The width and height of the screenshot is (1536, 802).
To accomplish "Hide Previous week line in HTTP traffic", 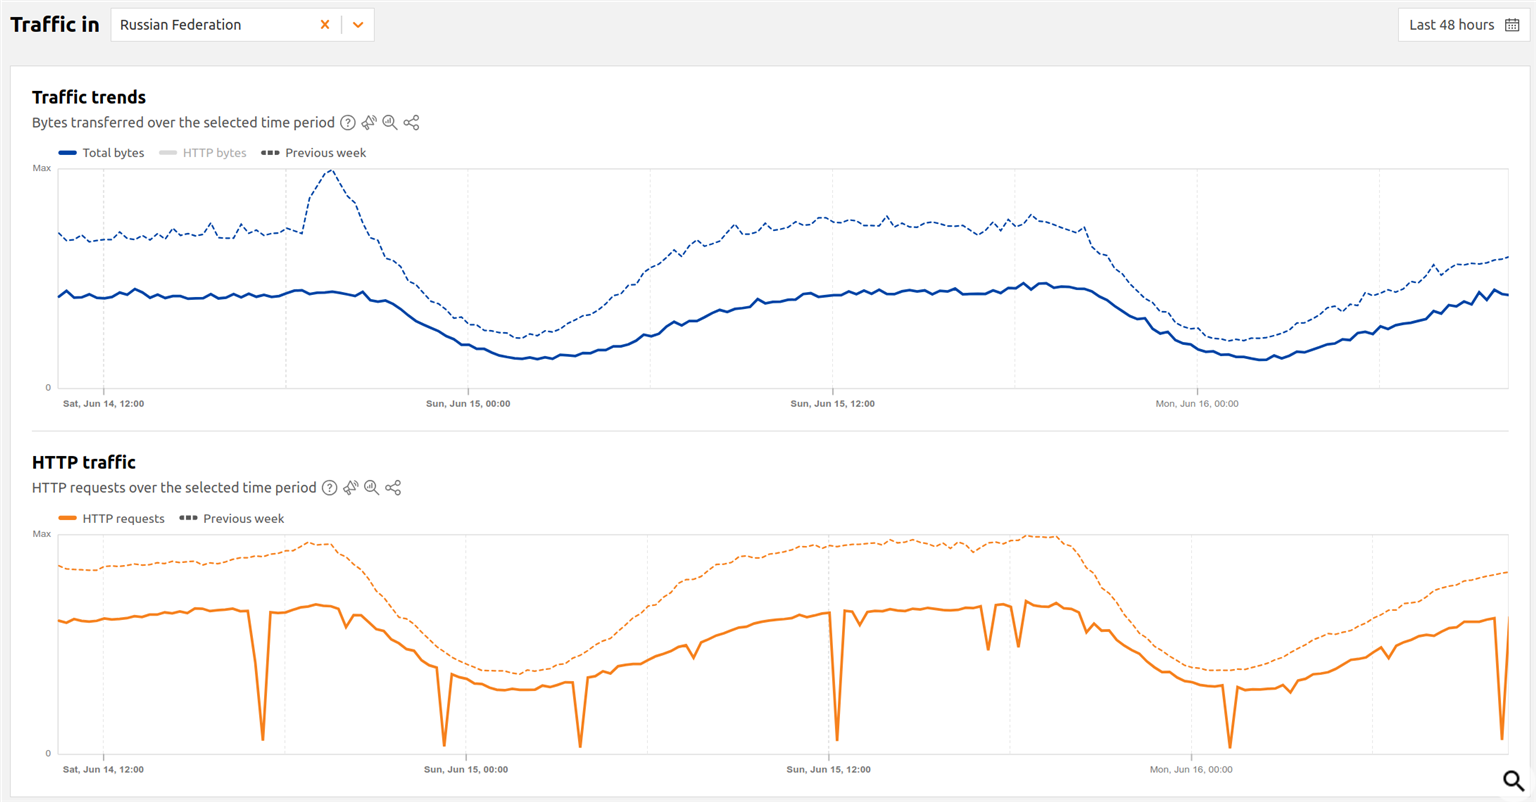I will 232,519.
